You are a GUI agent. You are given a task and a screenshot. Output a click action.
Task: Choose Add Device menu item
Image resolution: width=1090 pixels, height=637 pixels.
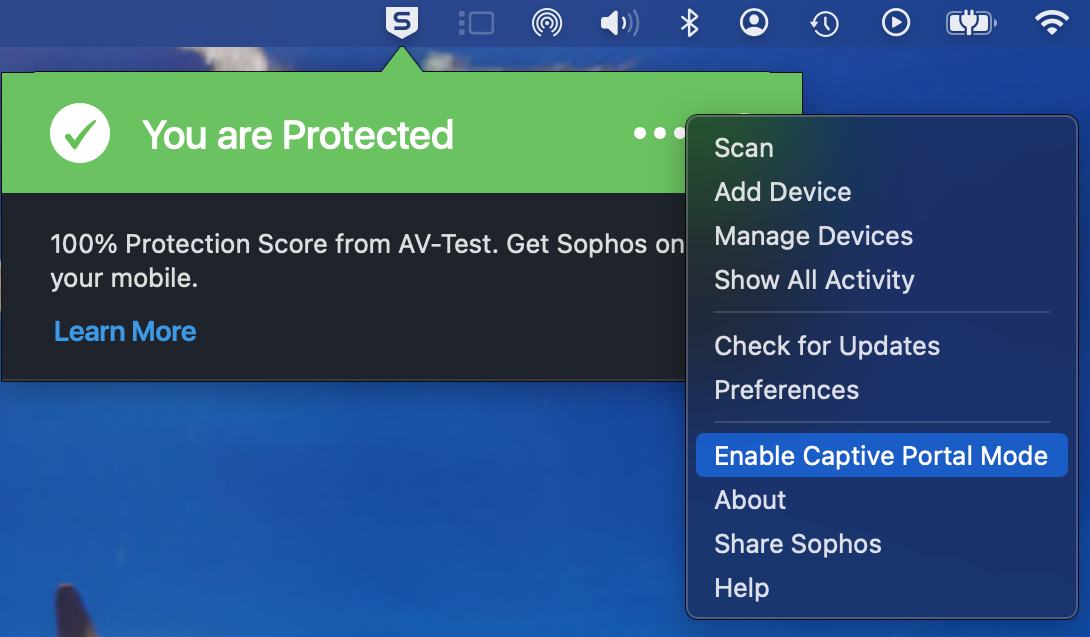click(783, 192)
